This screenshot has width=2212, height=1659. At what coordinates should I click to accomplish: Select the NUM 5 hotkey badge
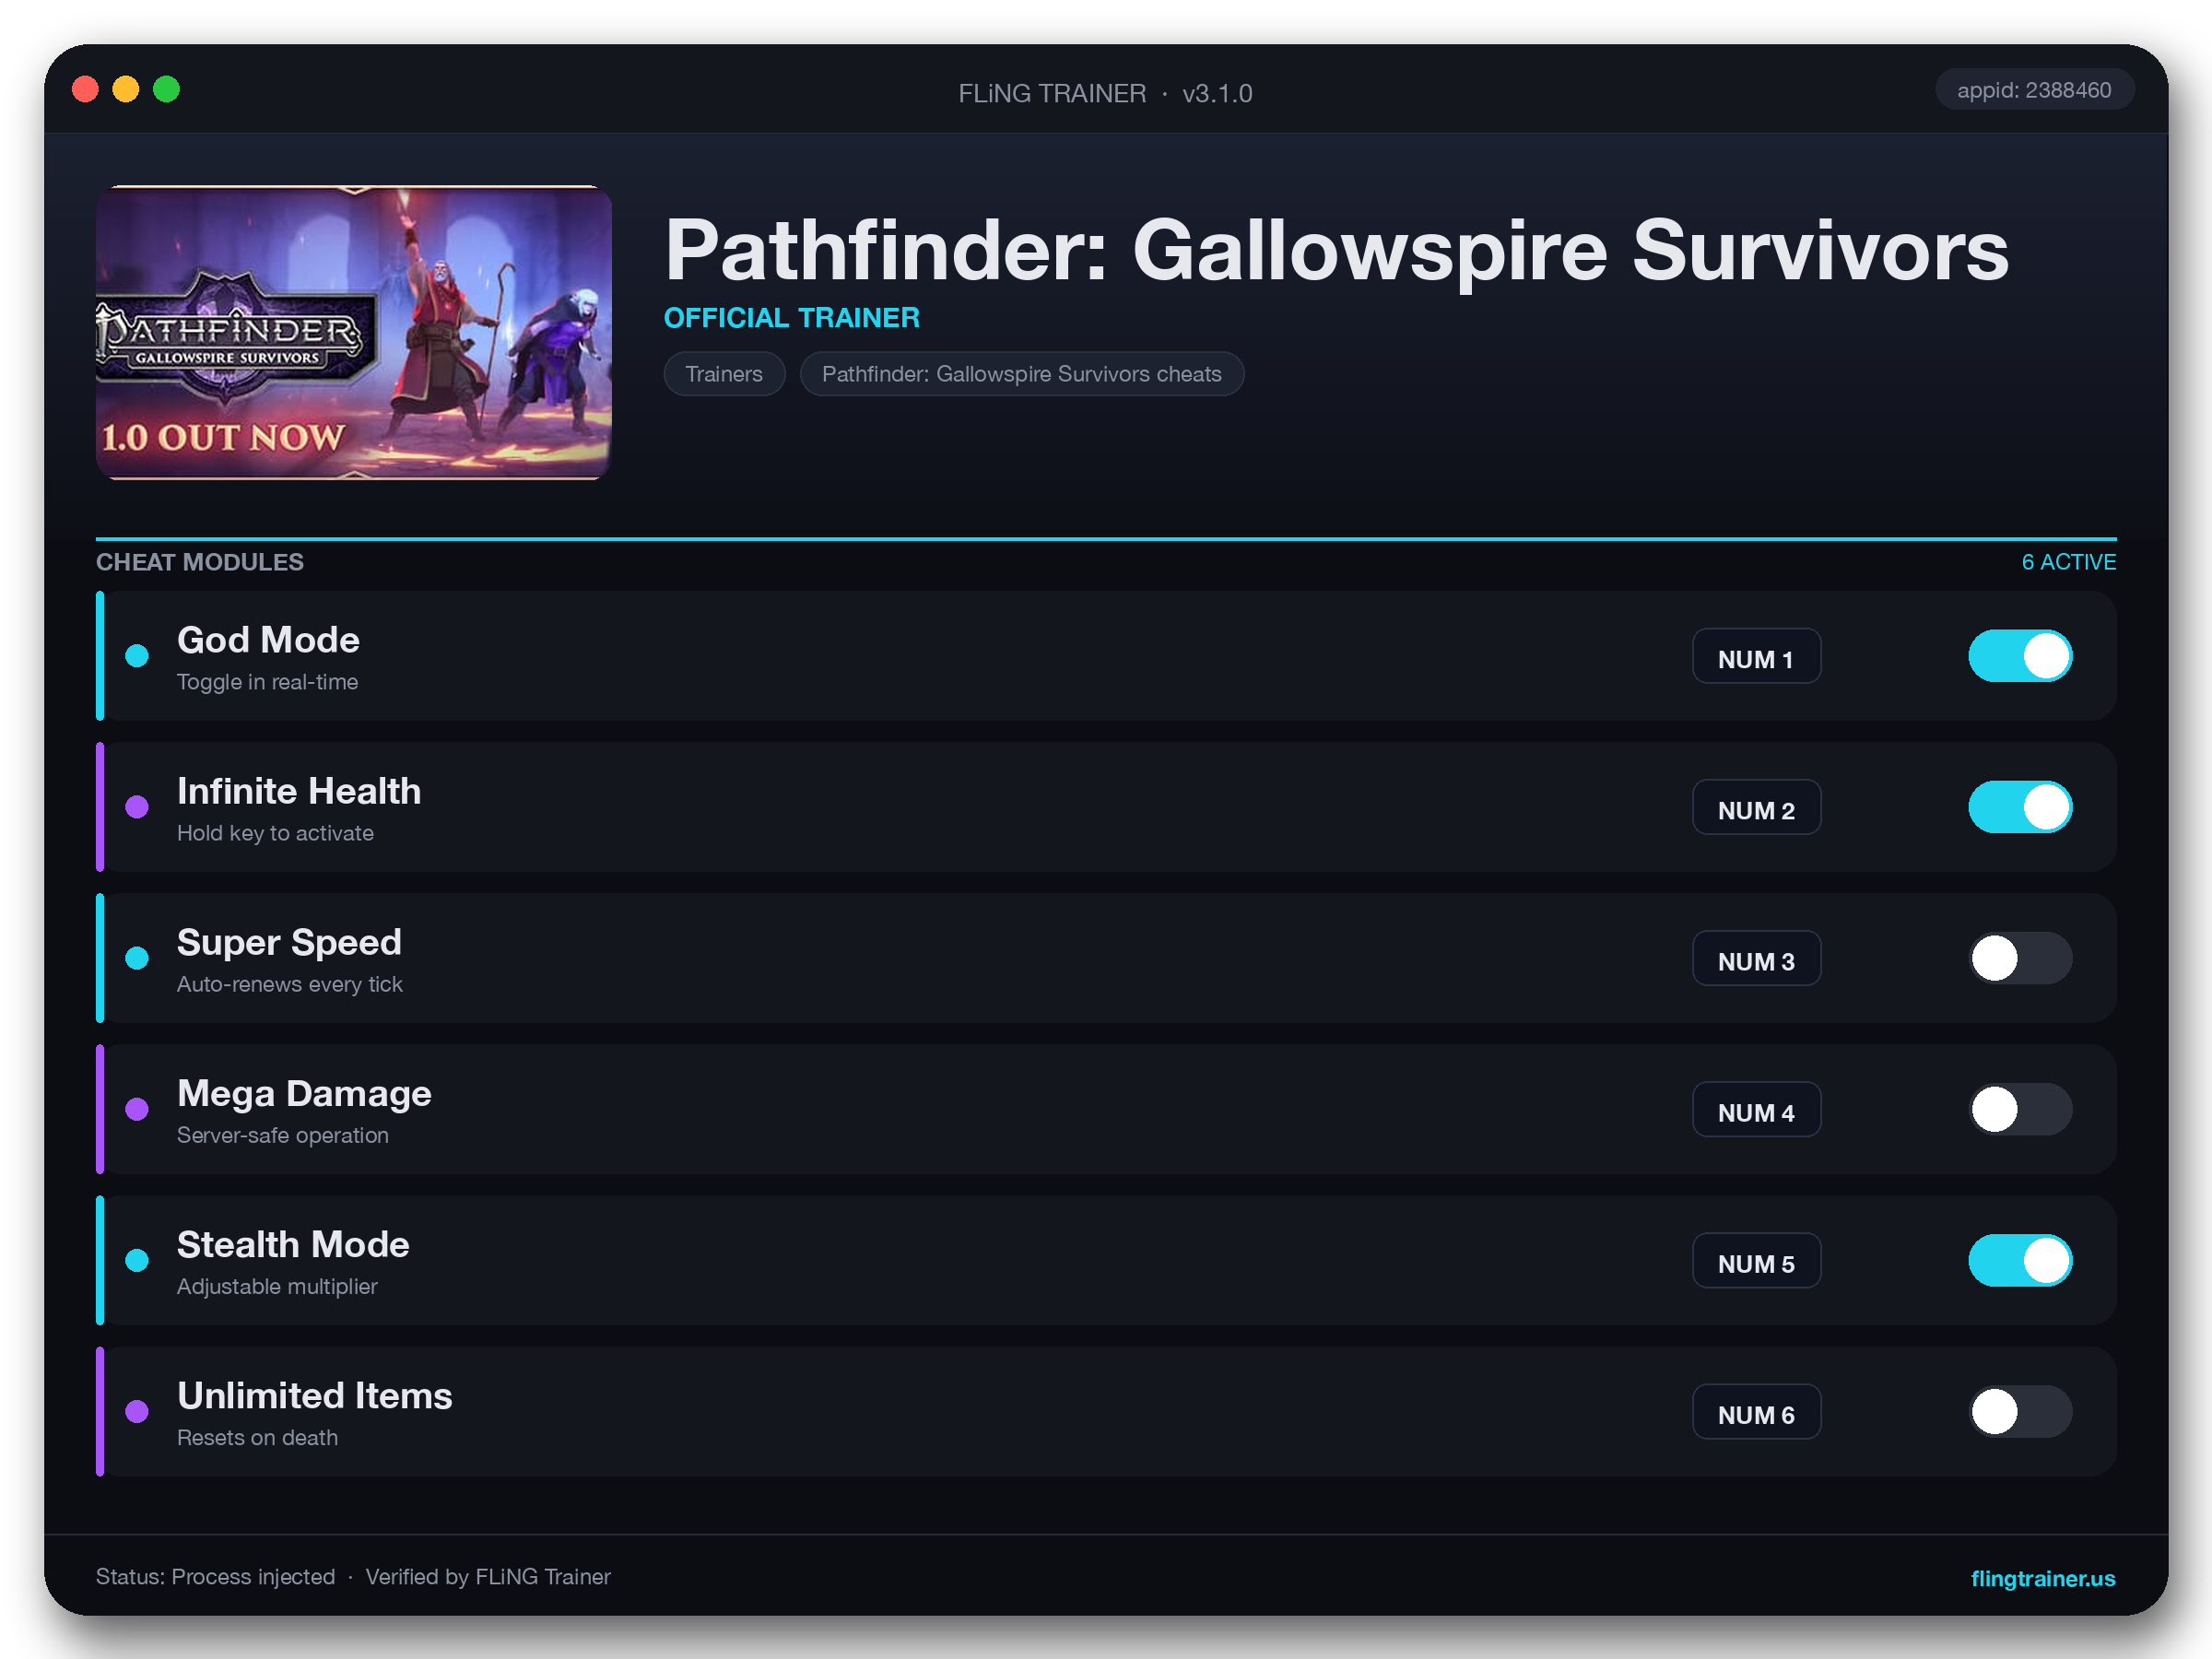pyautogui.click(x=1756, y=1261)
